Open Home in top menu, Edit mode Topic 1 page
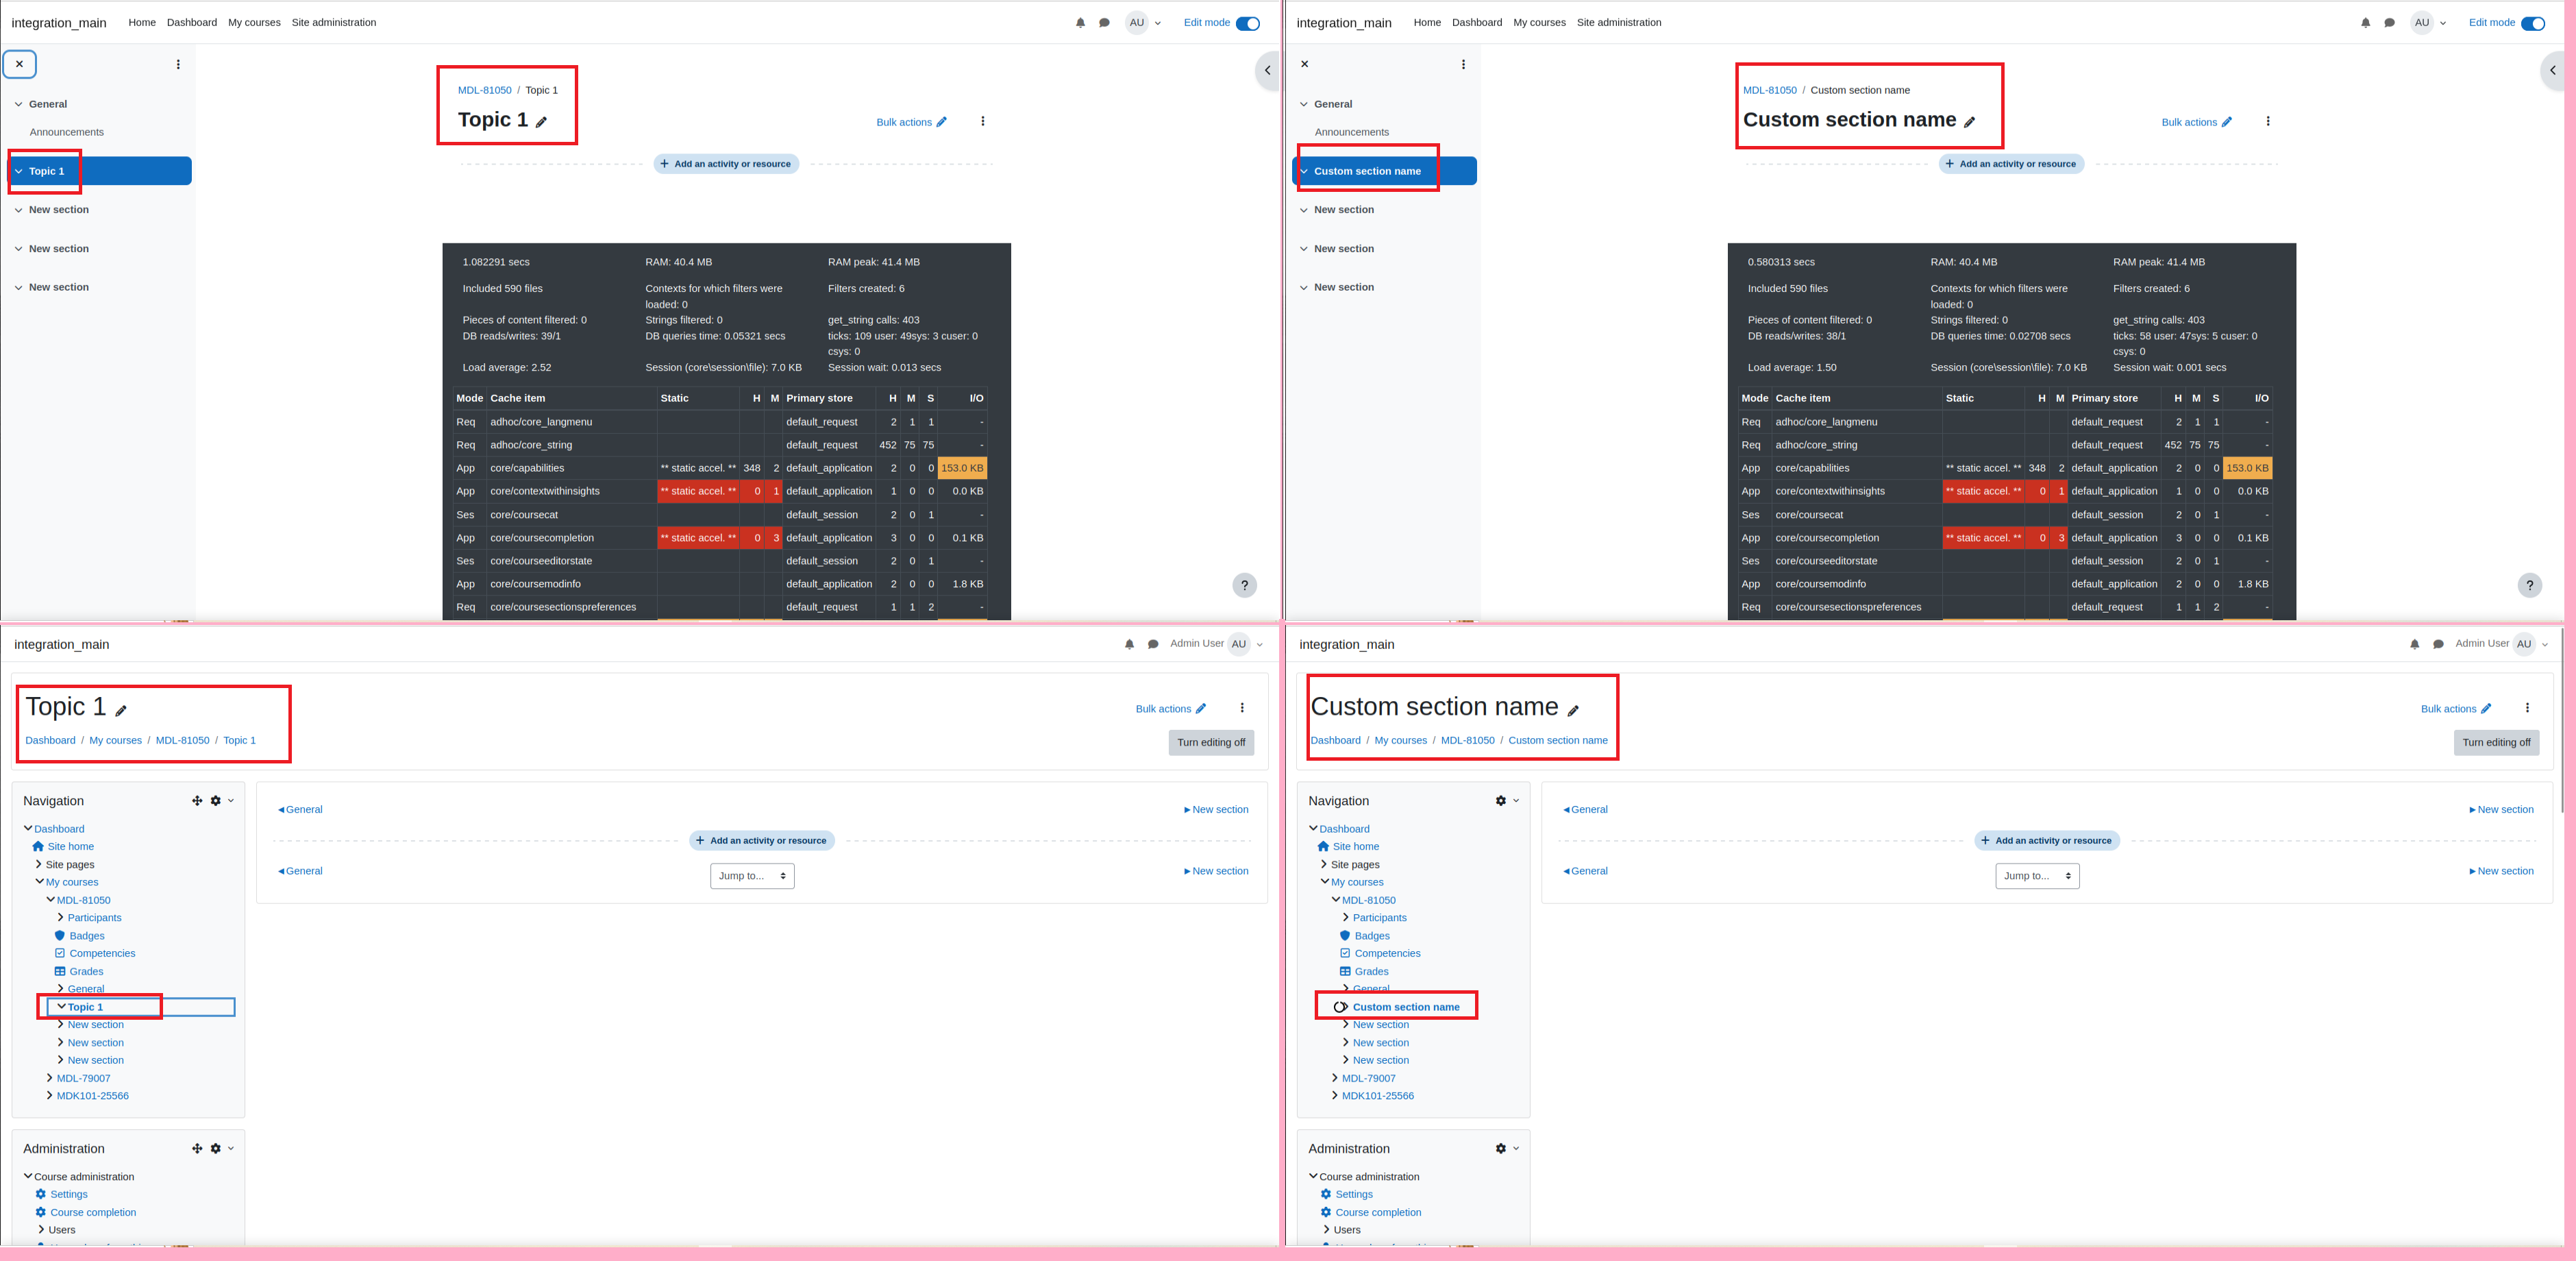The width and height of the screenshot is (2576, 1261). (142, 23)
